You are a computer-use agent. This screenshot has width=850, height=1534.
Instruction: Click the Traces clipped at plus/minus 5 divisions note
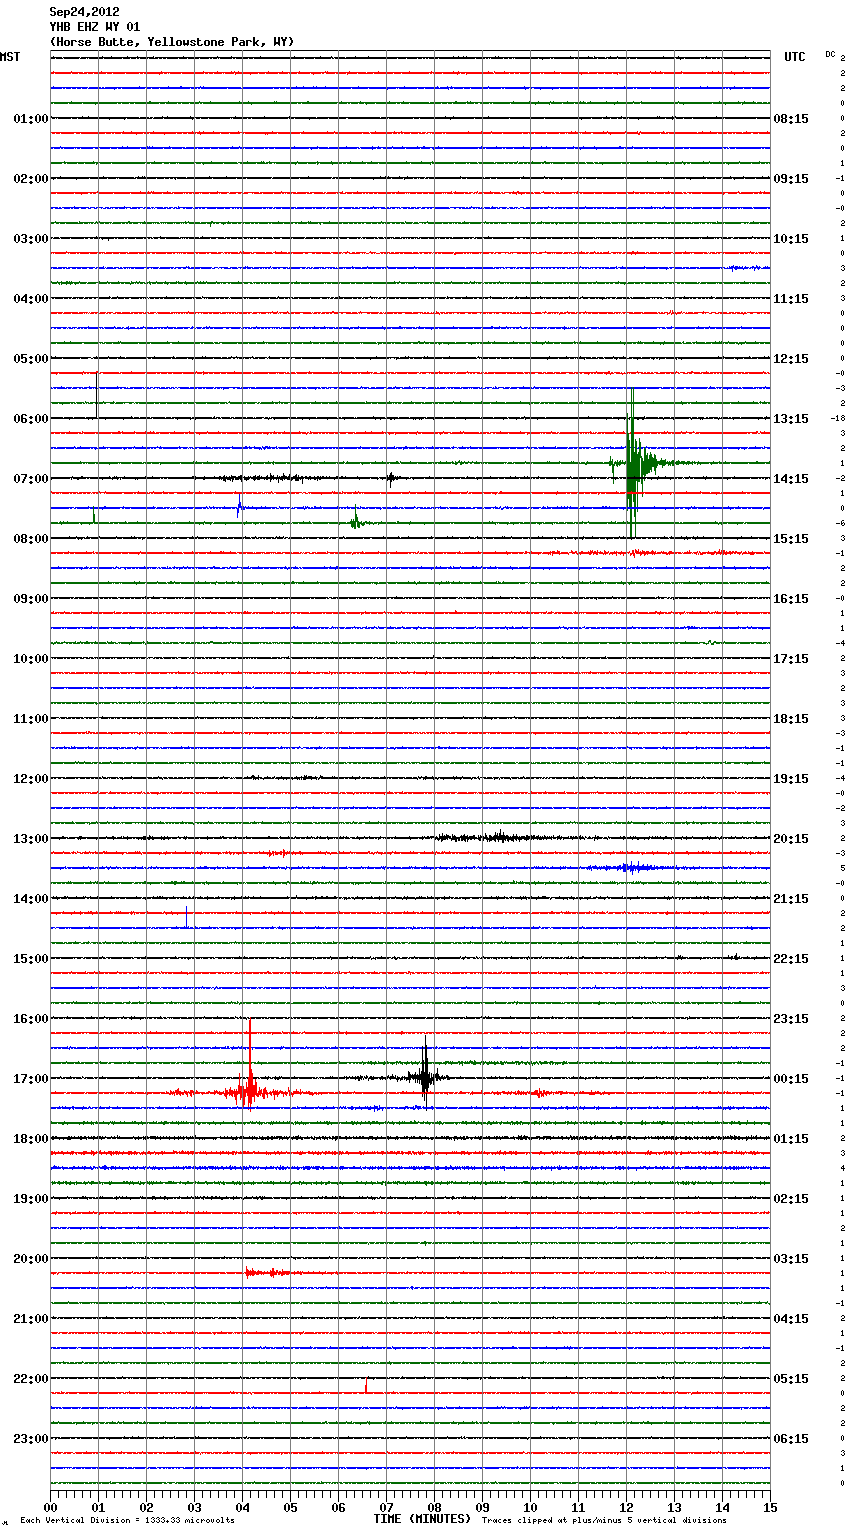point(604,1521)
